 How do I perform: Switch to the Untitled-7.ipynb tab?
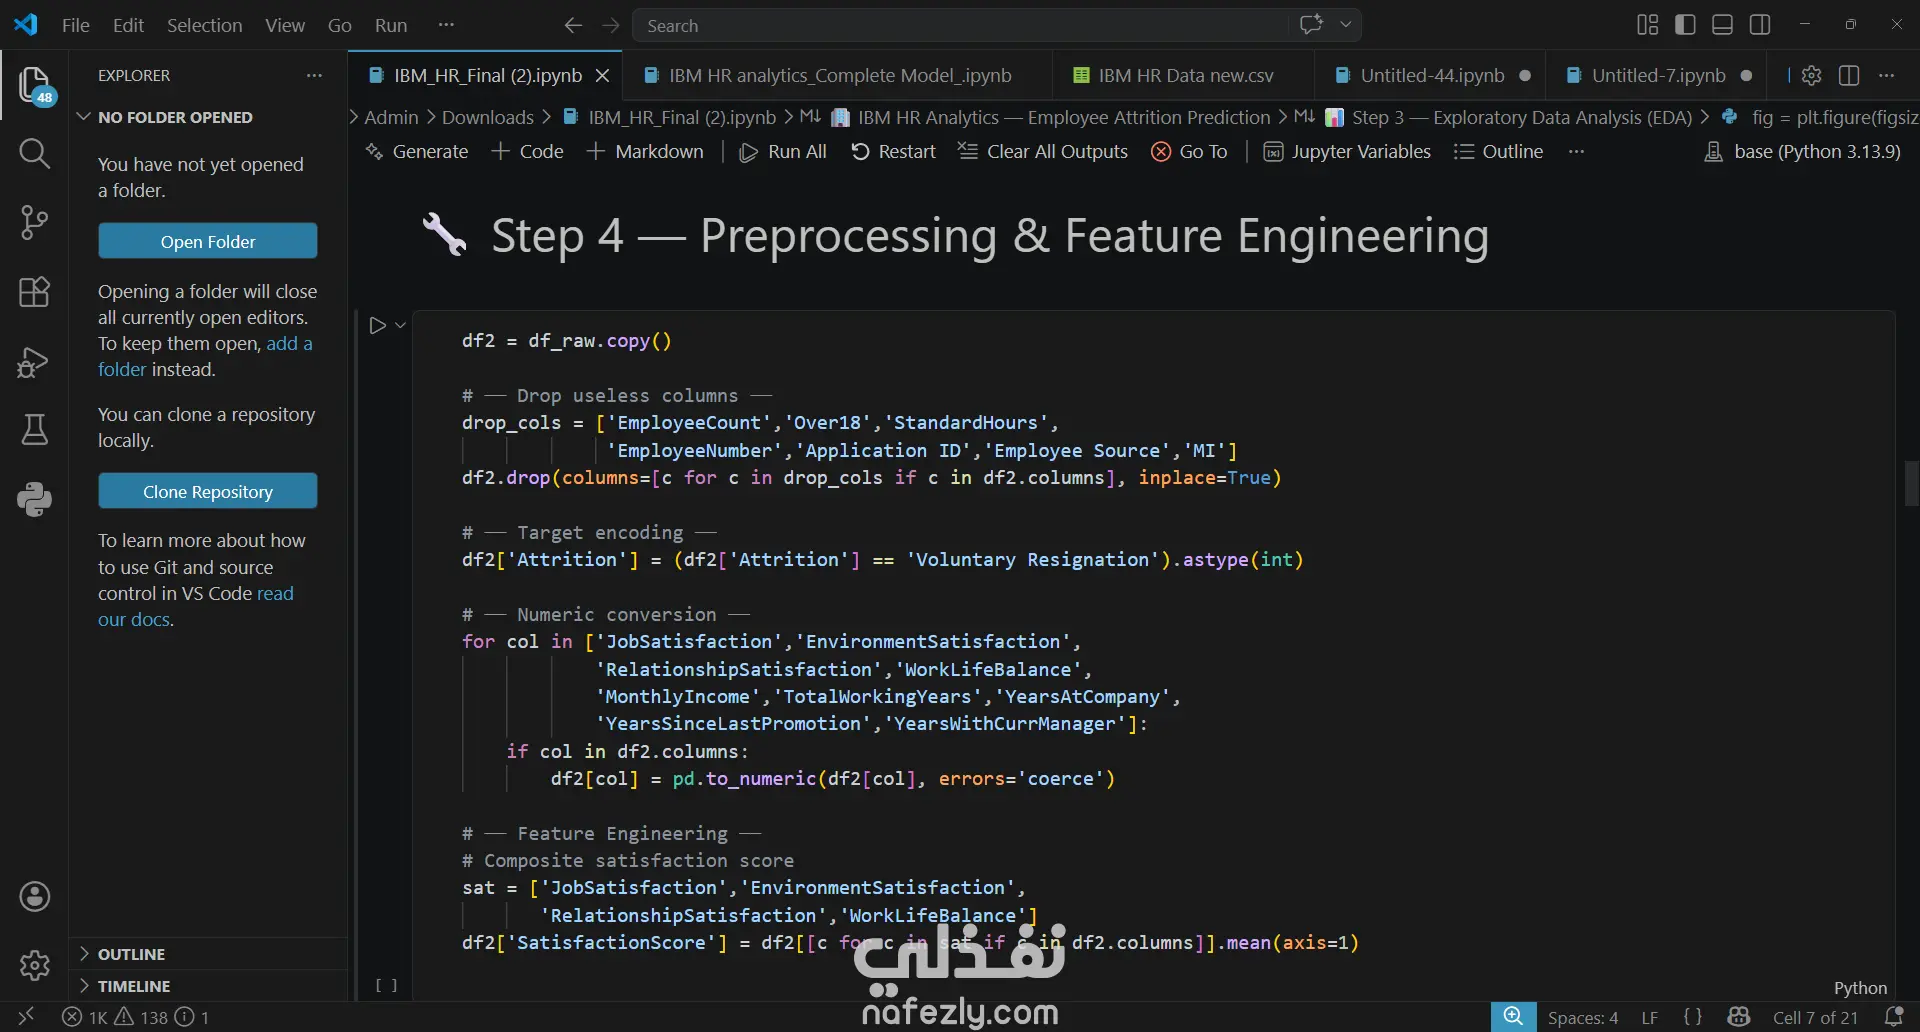coord(1657,75)
